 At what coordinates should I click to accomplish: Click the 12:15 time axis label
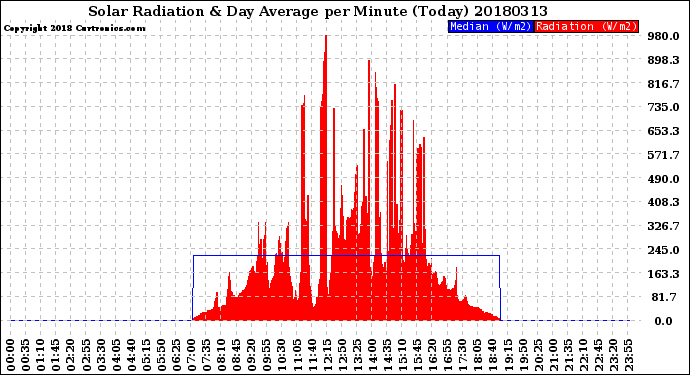tap(327, 355)
